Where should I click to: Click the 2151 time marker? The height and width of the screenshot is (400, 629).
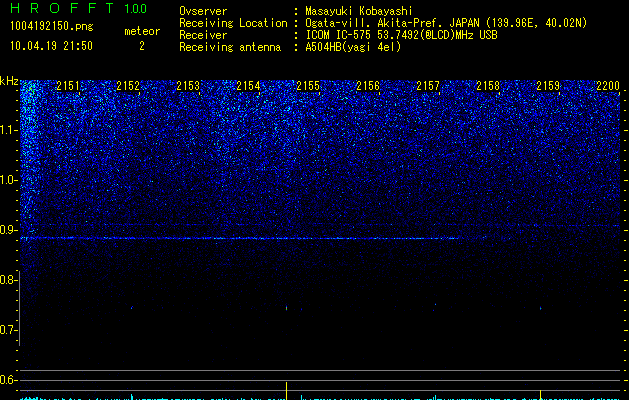pyautogui.click(x=68, y=86)
